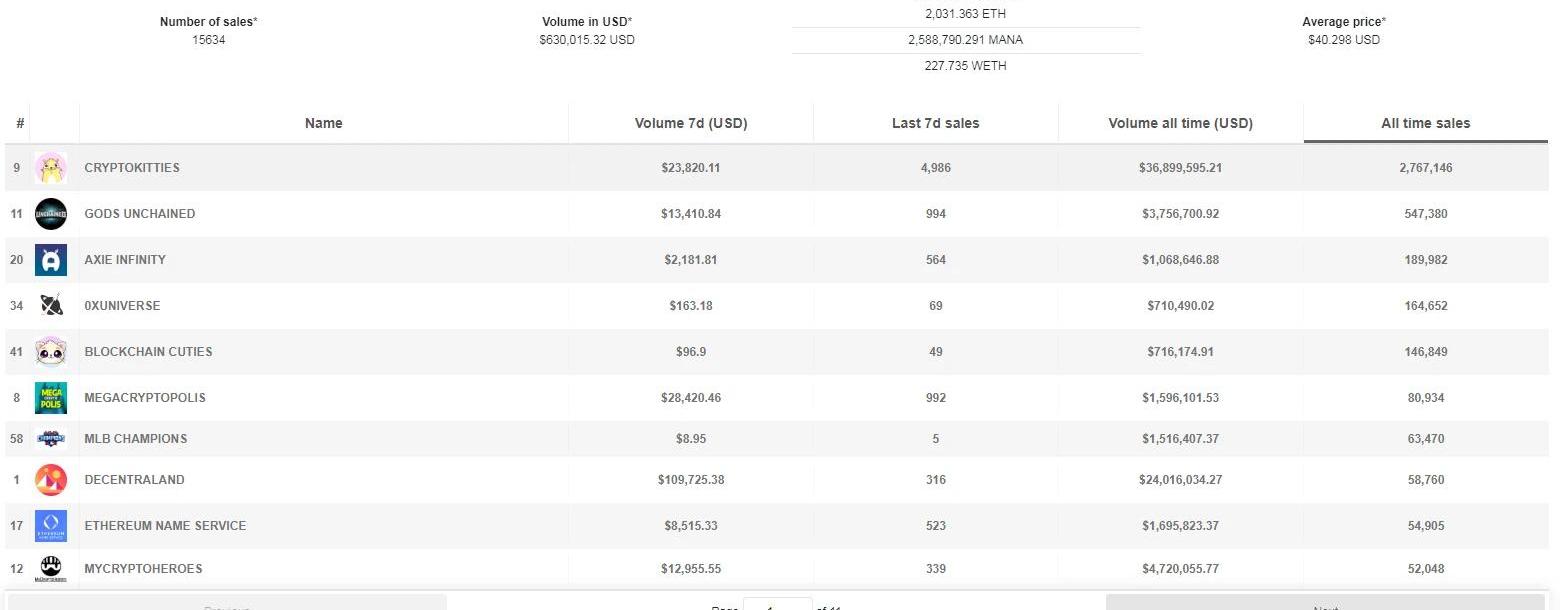
Task: Go to the Next page button
Action: point(1326,603)
